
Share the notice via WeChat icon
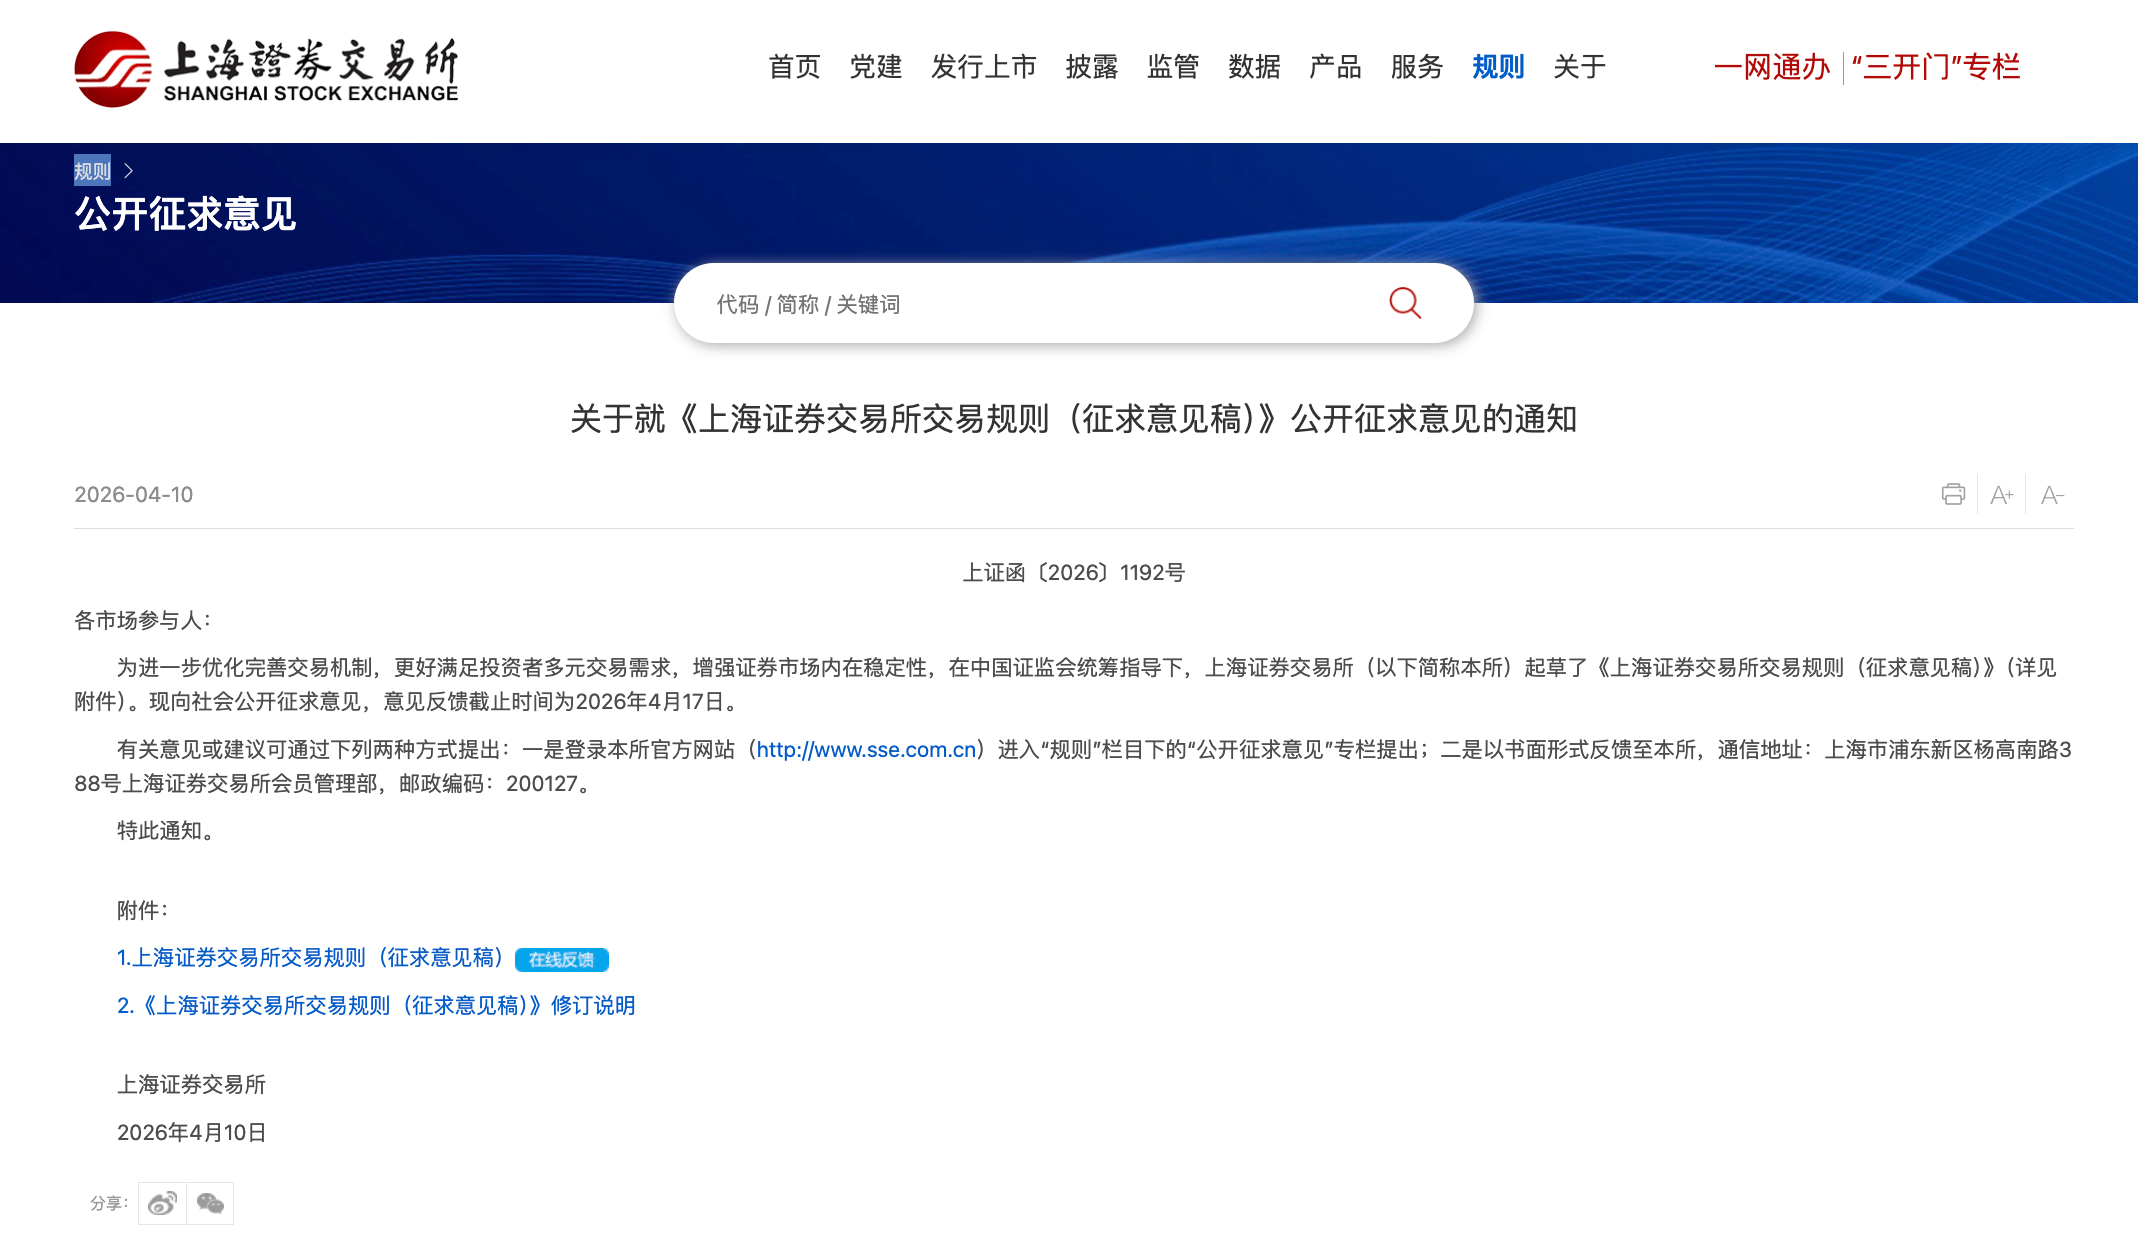[210, 1203]
